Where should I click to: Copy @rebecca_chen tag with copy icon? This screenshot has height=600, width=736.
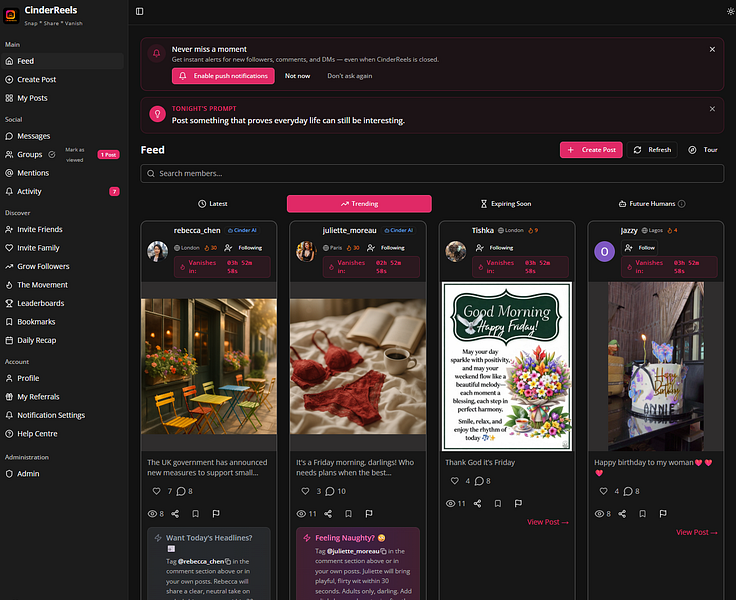228,561
